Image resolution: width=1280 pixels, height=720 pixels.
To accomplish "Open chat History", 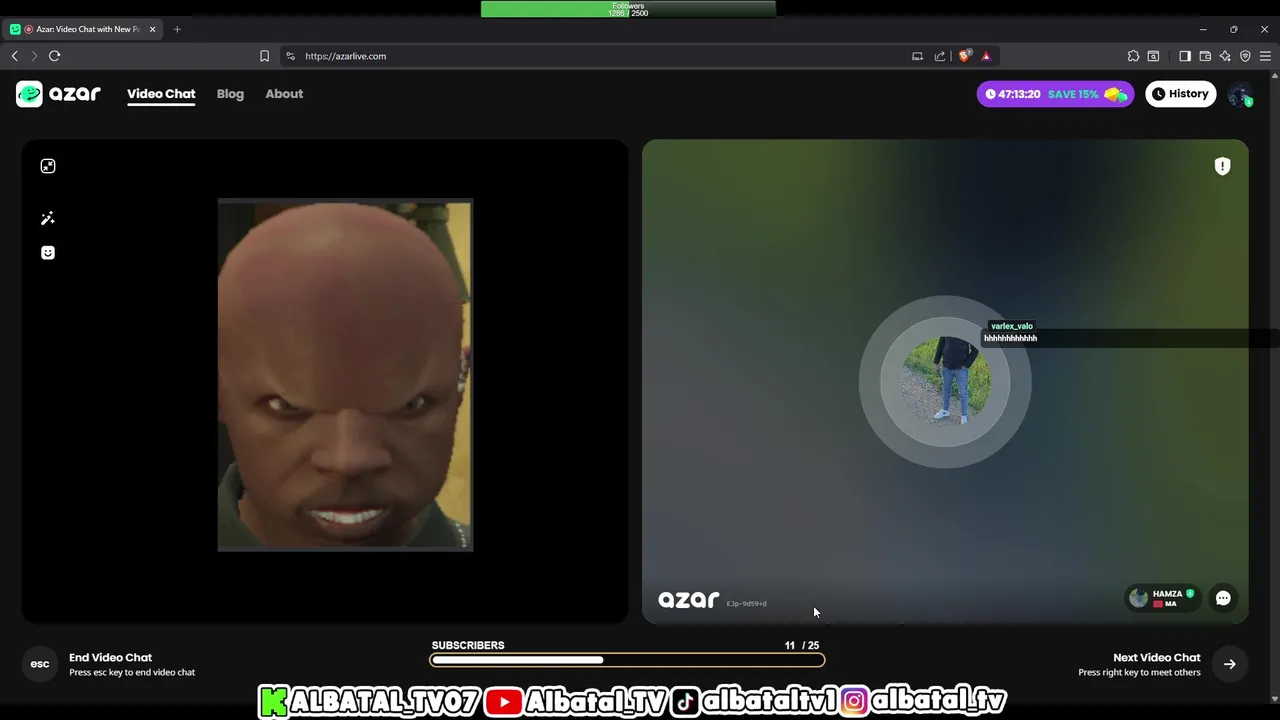I will 1180,94.
